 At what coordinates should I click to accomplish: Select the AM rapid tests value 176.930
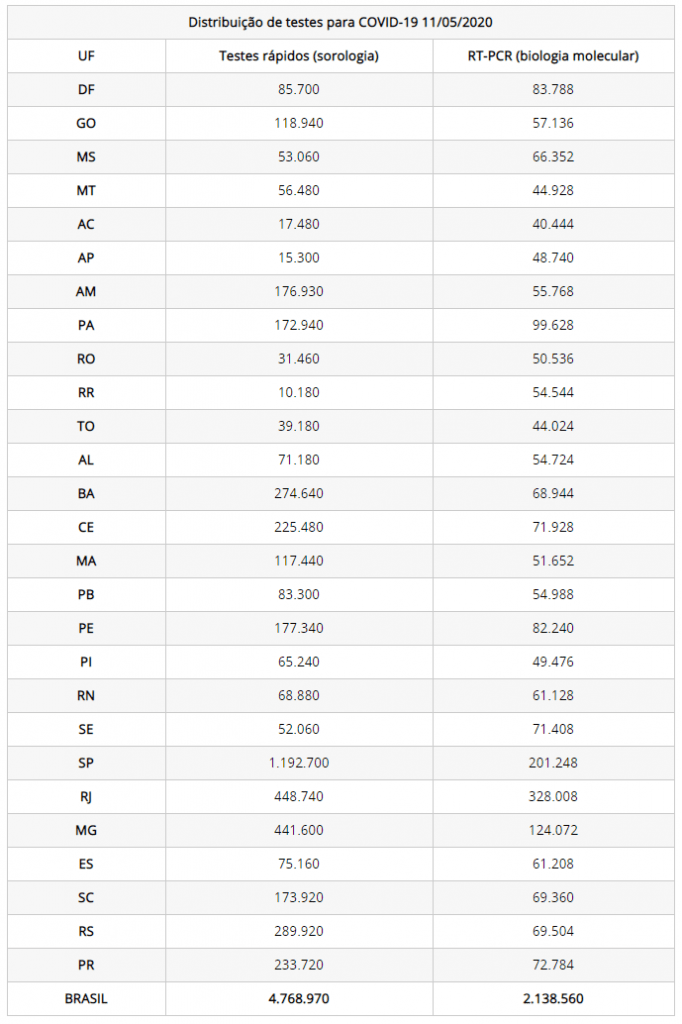pyautogui.click(x=299, y=291)
